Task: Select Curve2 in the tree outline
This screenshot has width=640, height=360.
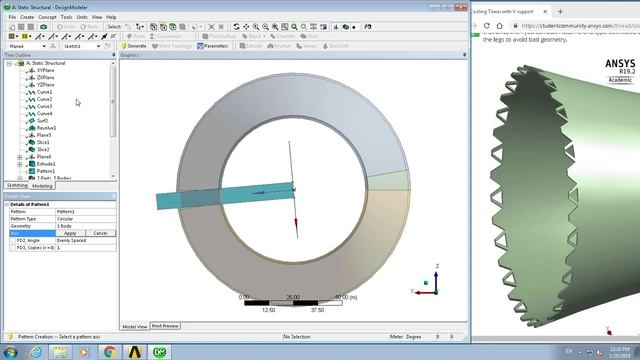Action: (x=44, y=99)
